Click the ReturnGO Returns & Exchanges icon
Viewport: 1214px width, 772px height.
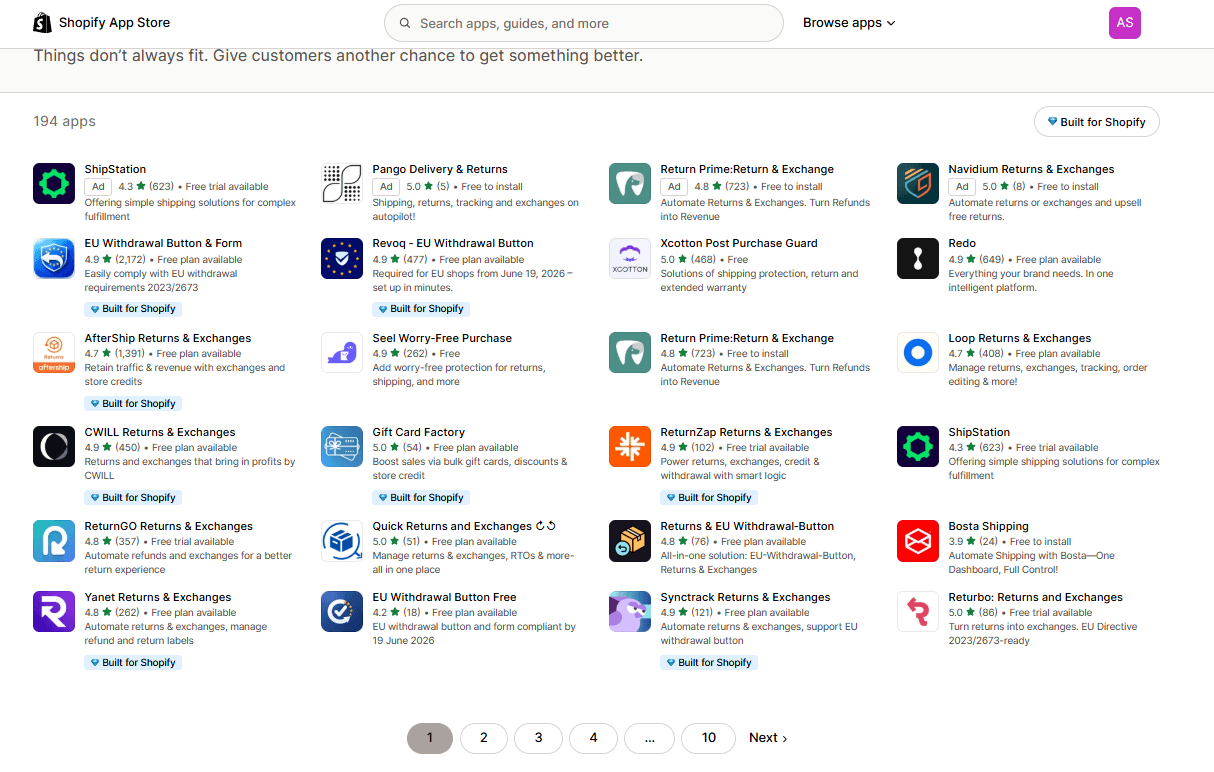tap(54, 541)
